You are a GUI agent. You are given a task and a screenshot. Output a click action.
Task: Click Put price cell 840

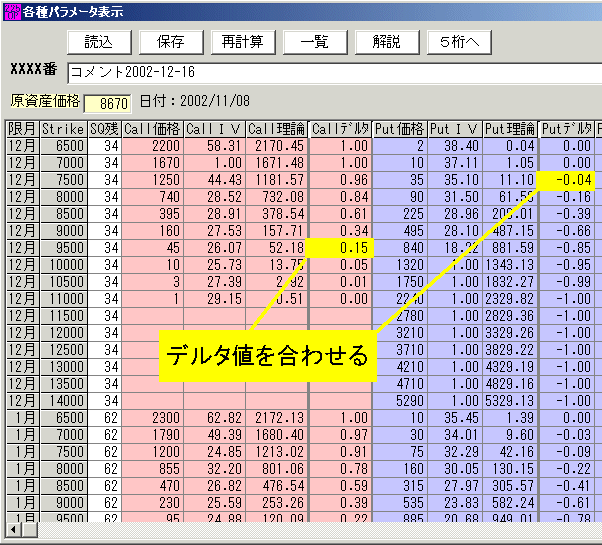400,248
